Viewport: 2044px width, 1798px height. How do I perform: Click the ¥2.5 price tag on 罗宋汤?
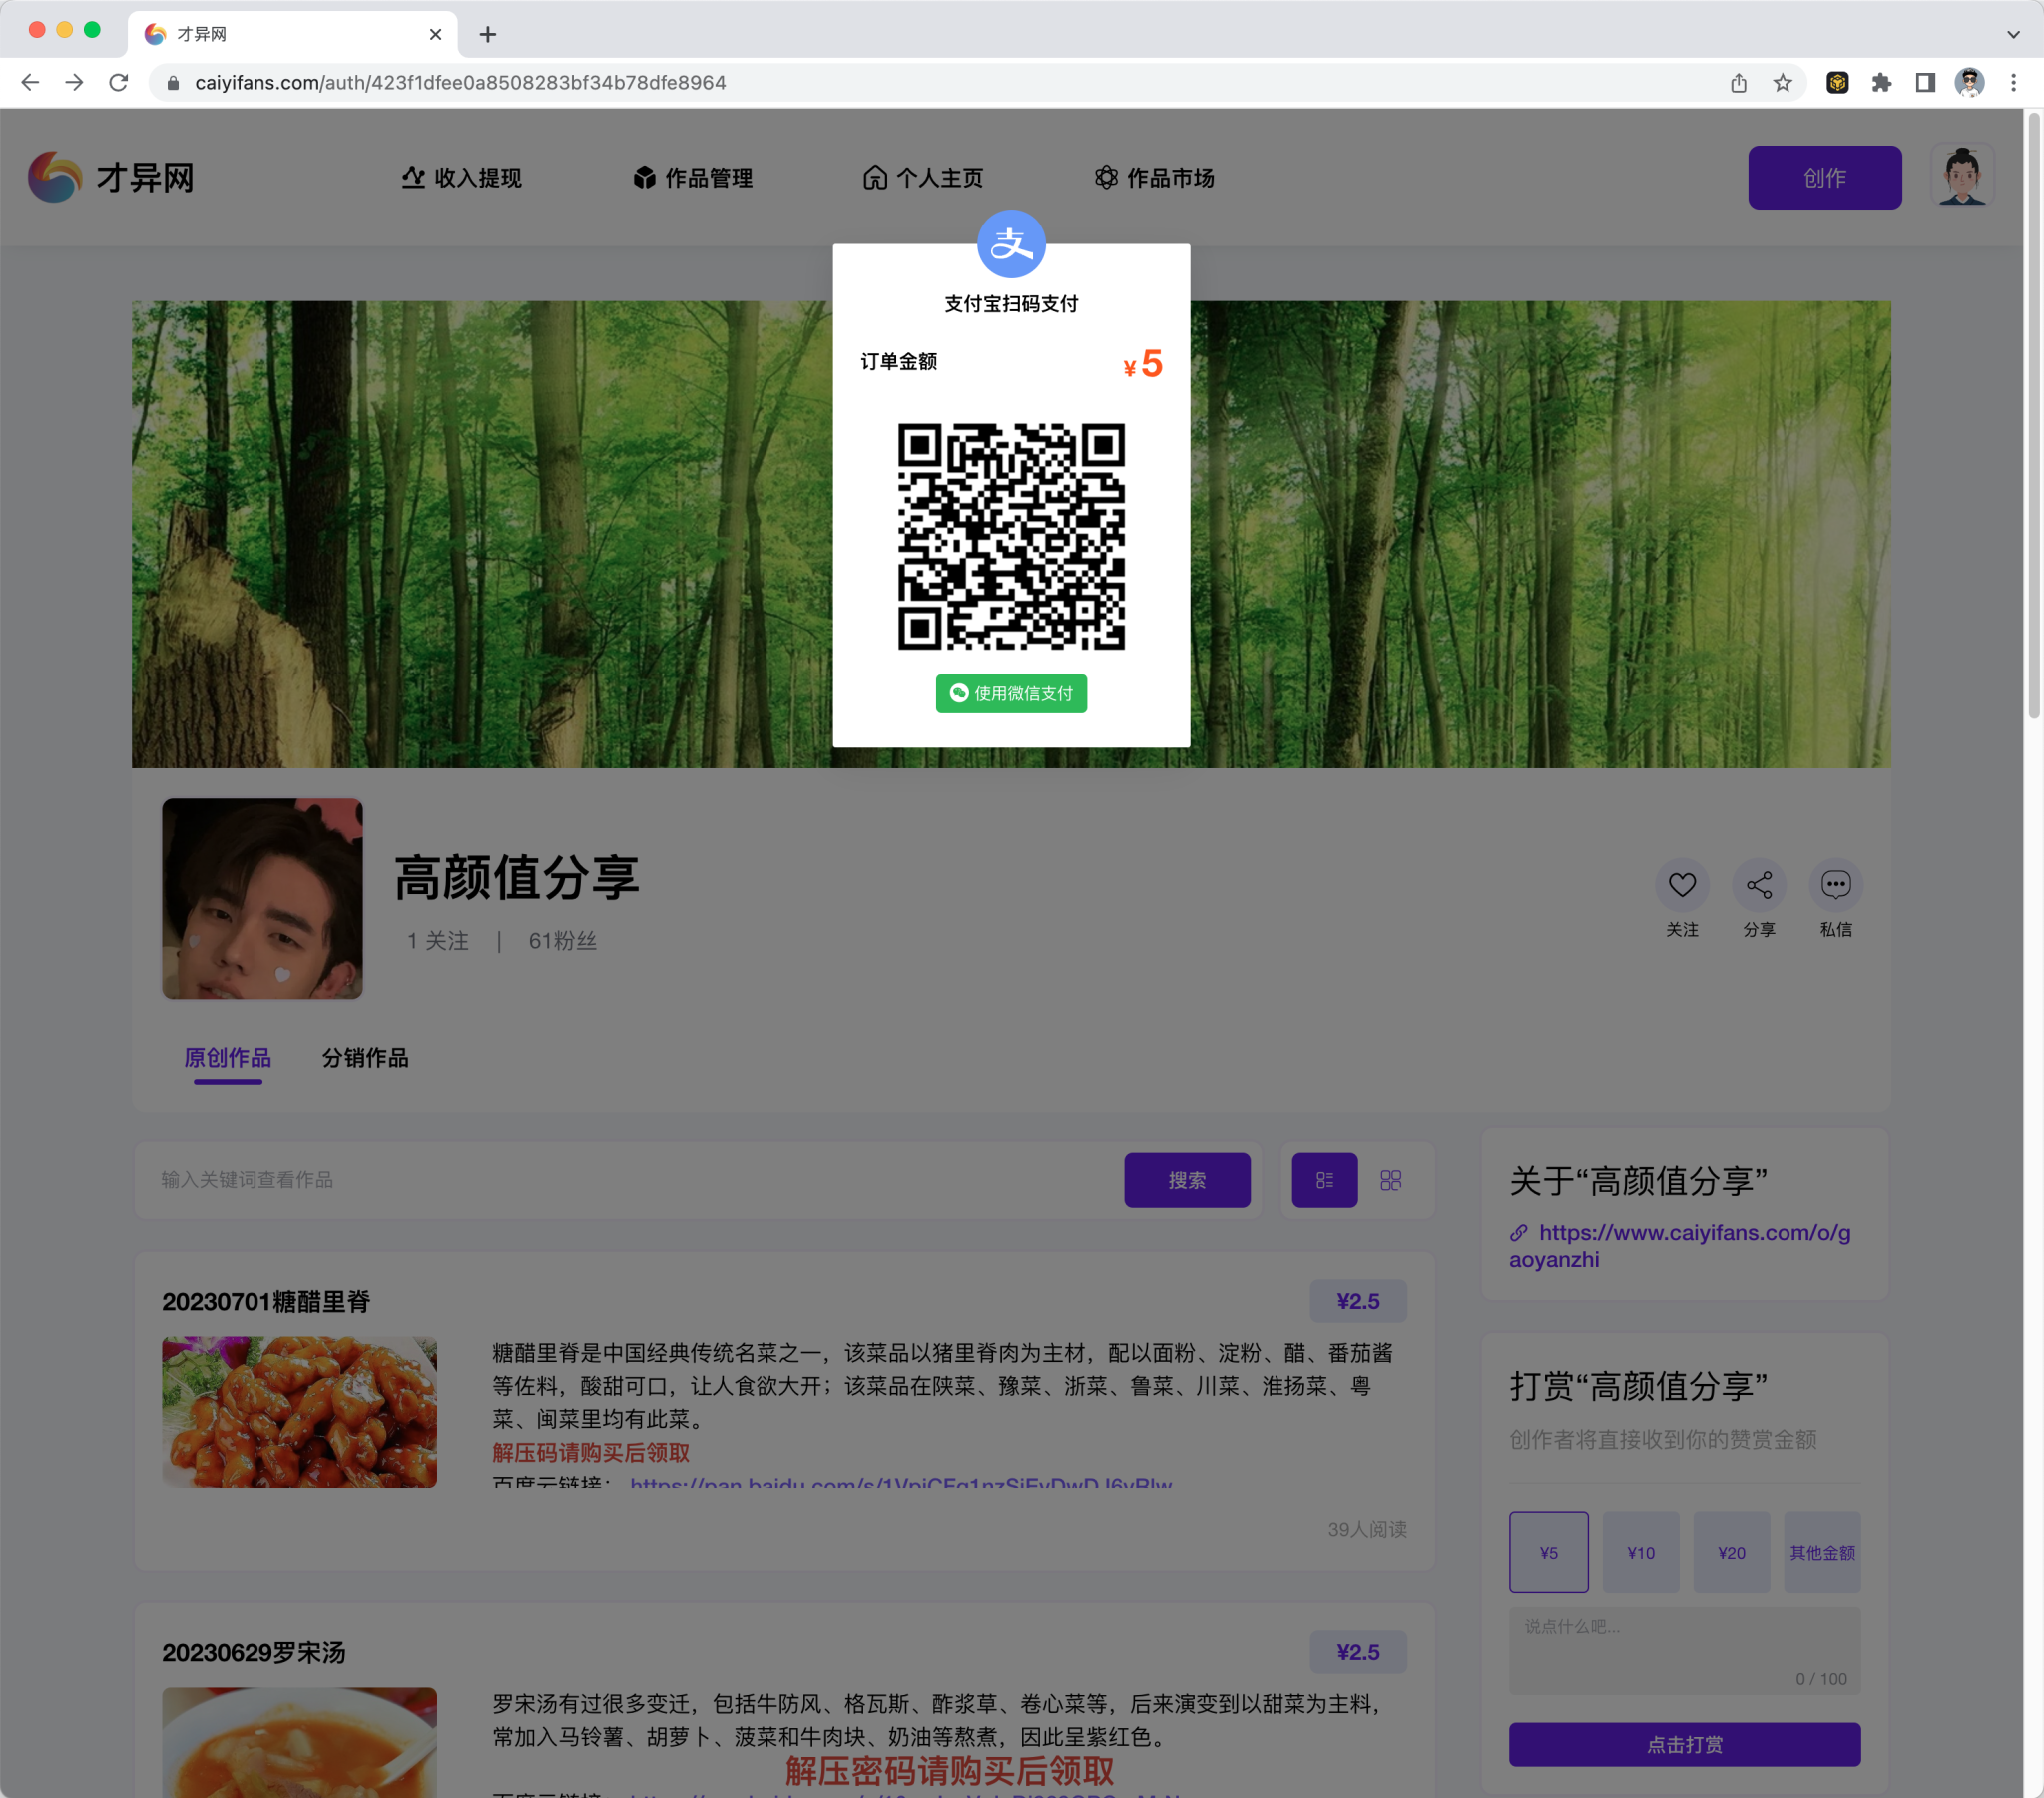click(x=1358, y=1652)
